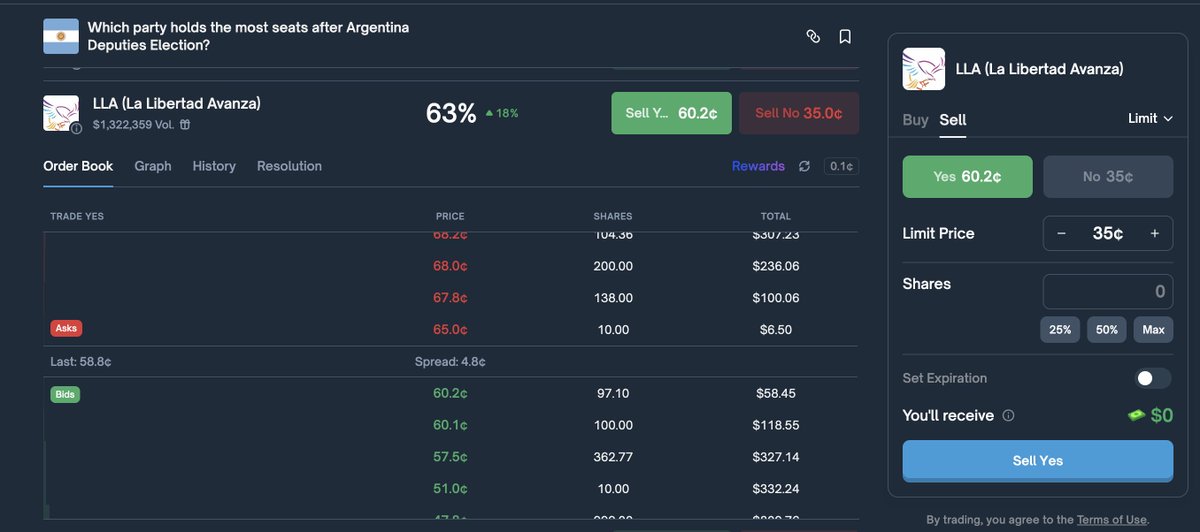Screen dimensions: 1200x532
Task: Set shares to 50%
Action: 1107,329
